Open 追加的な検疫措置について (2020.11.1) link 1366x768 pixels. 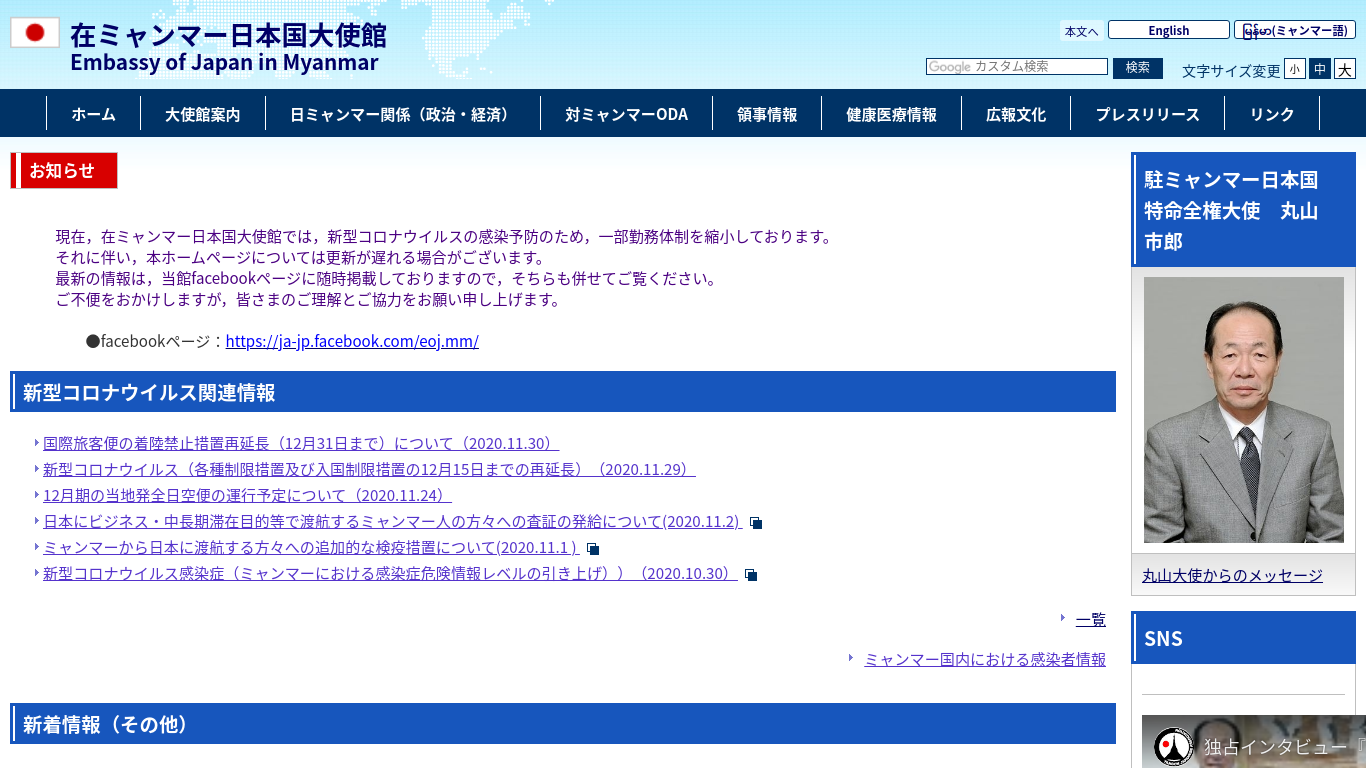click(311, 548)
